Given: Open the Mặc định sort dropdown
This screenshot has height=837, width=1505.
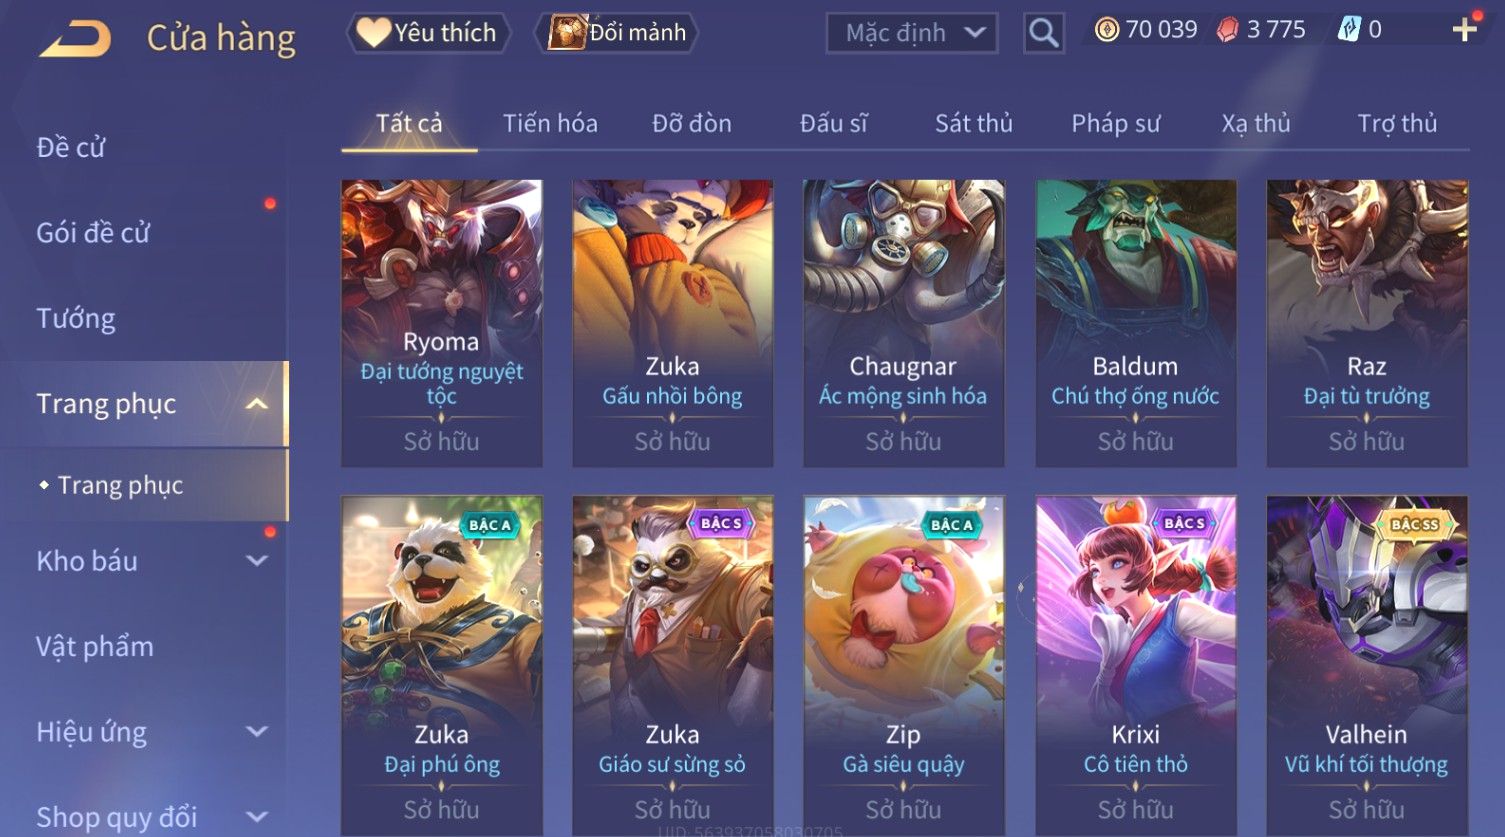Looking at the screenshot, I should tap(911, 33).
